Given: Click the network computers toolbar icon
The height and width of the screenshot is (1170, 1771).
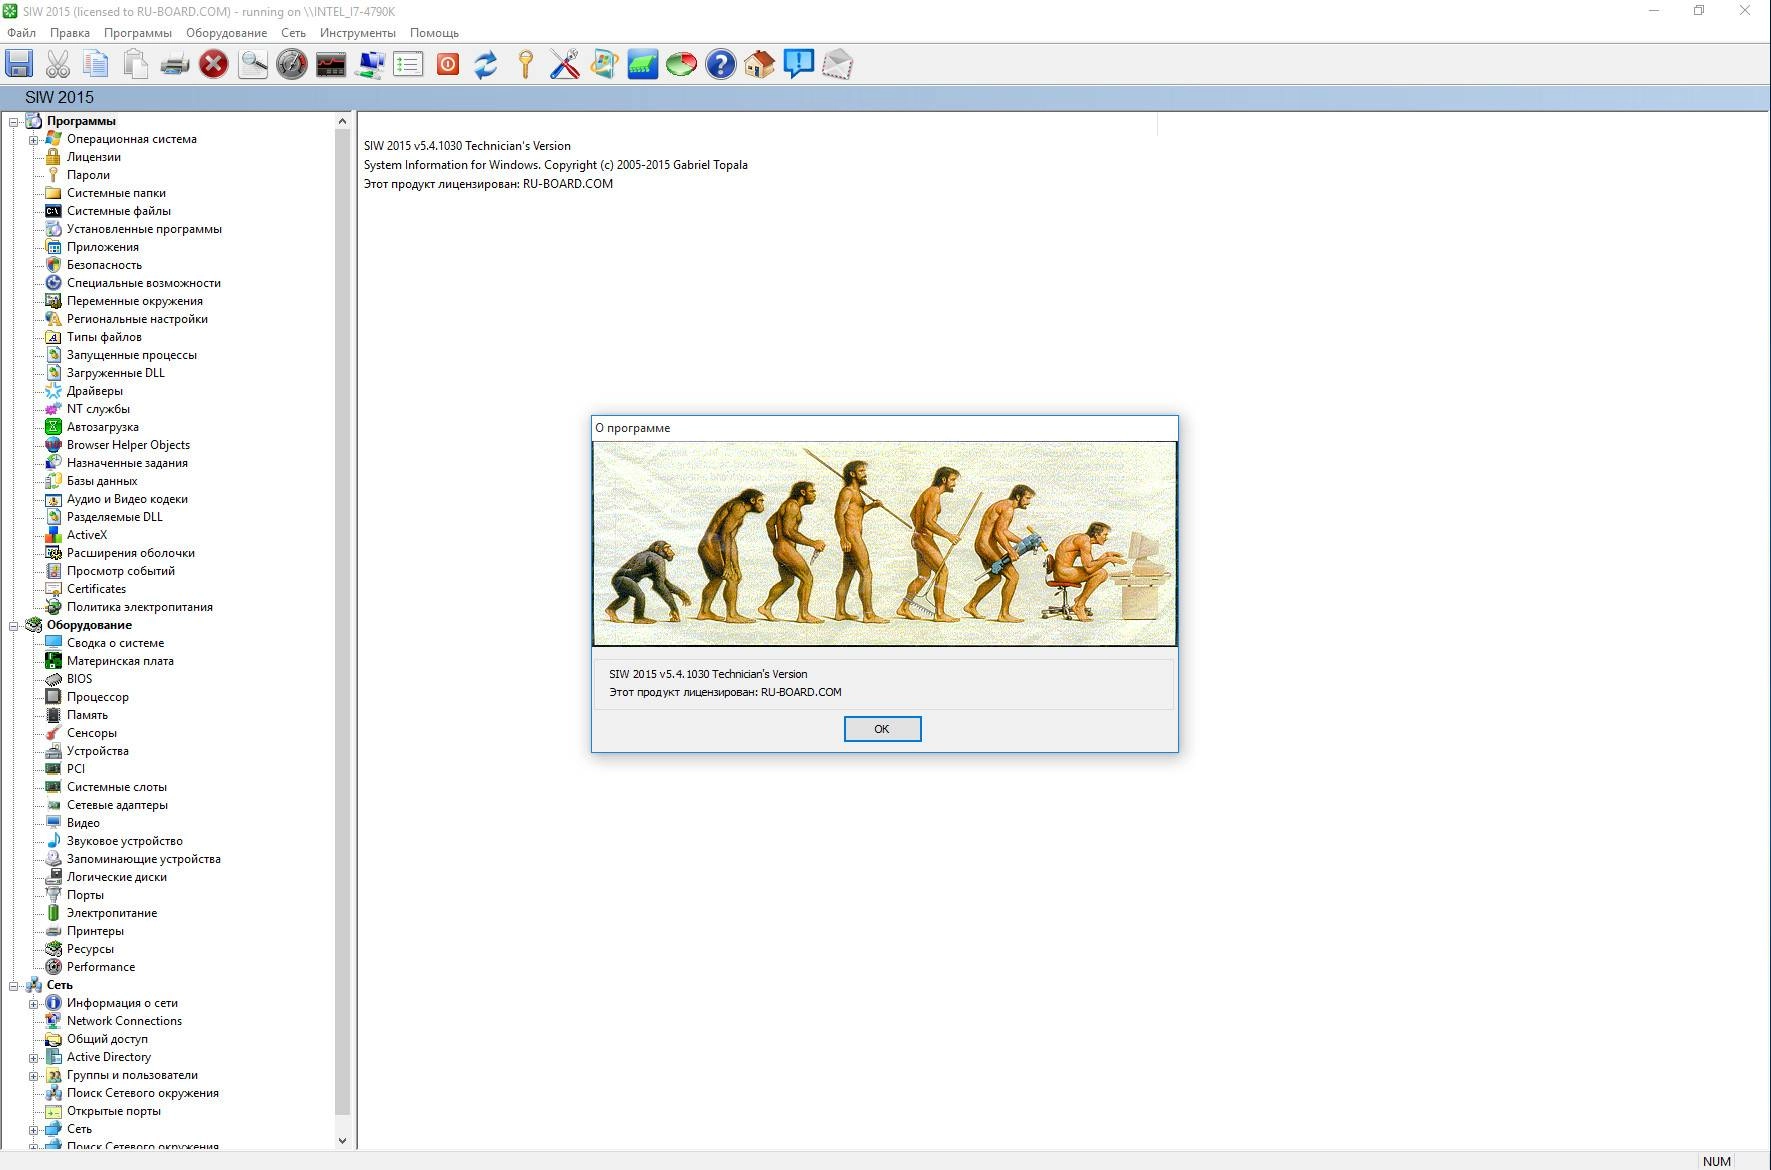Looking at the screenshot, I should 370,65.
